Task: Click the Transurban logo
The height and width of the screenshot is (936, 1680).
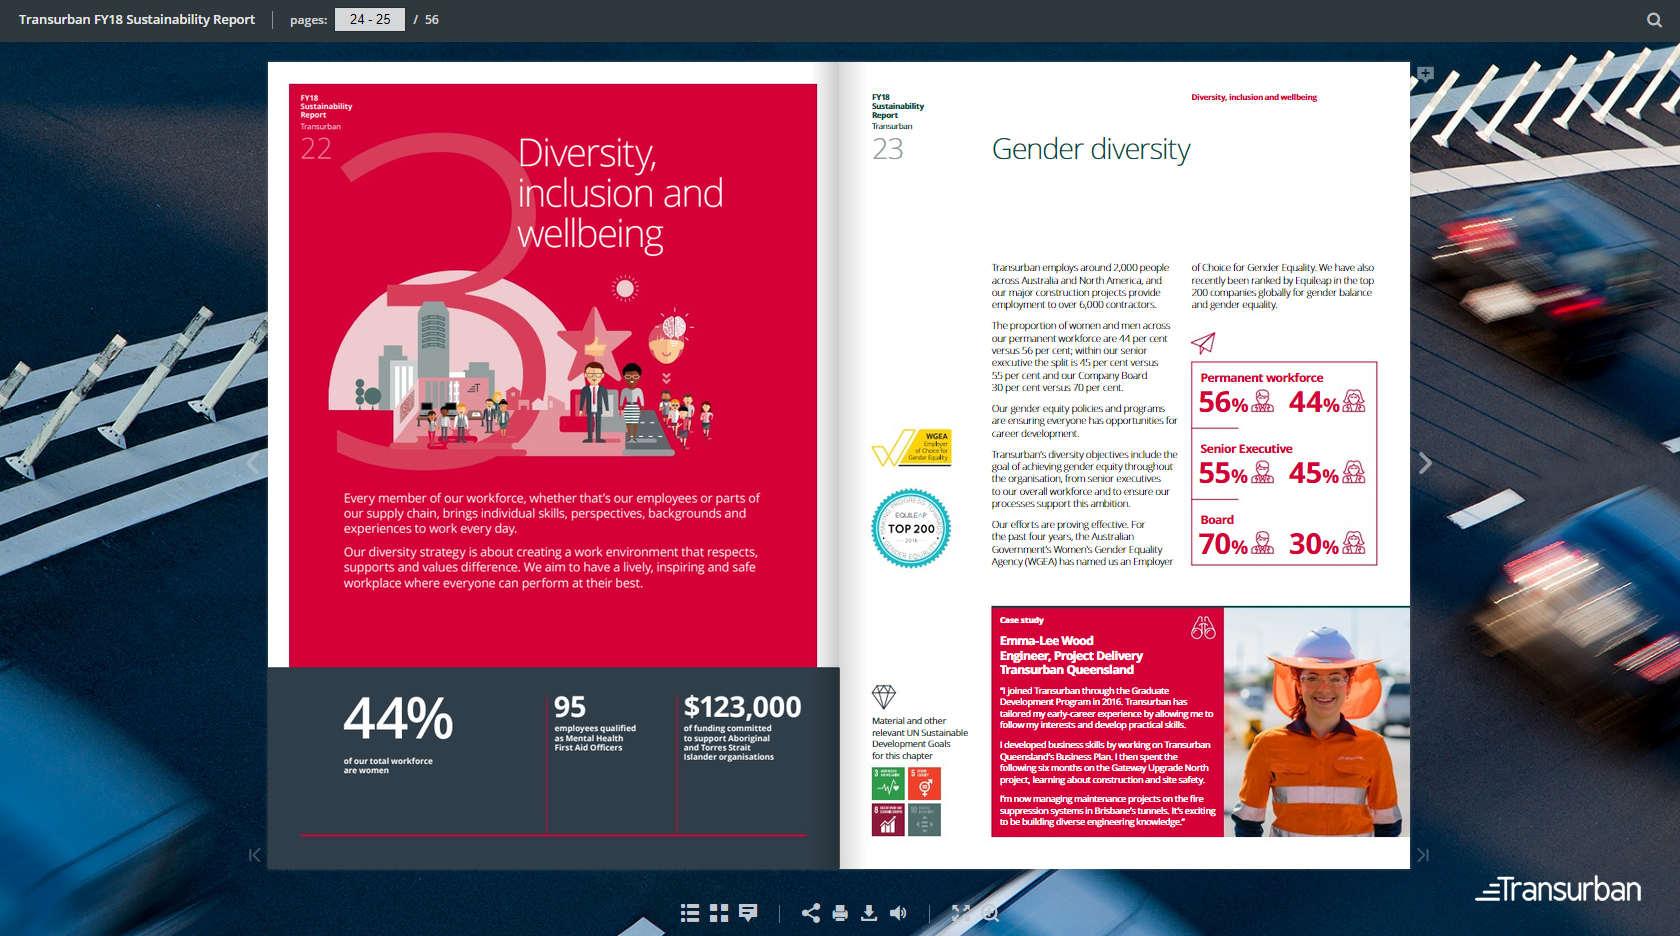Action: point(1558,889)
